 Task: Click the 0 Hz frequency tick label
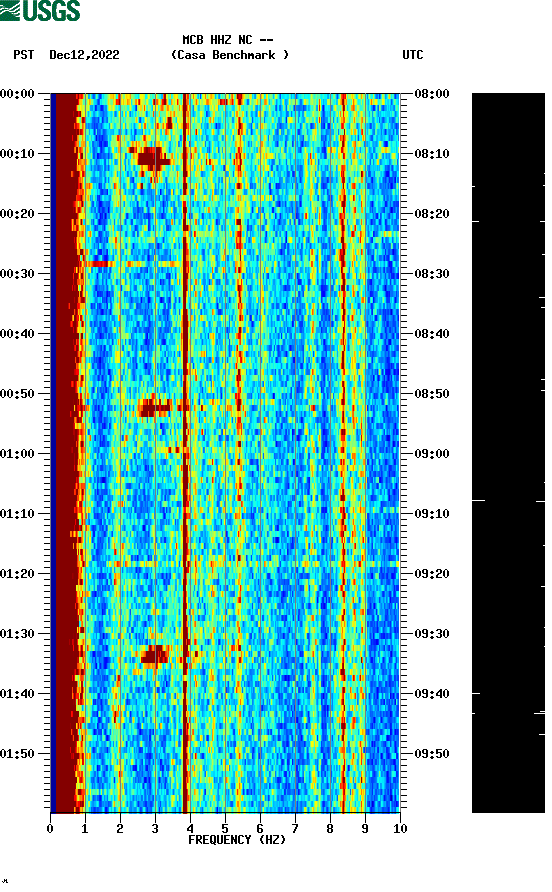pos(50,828)
